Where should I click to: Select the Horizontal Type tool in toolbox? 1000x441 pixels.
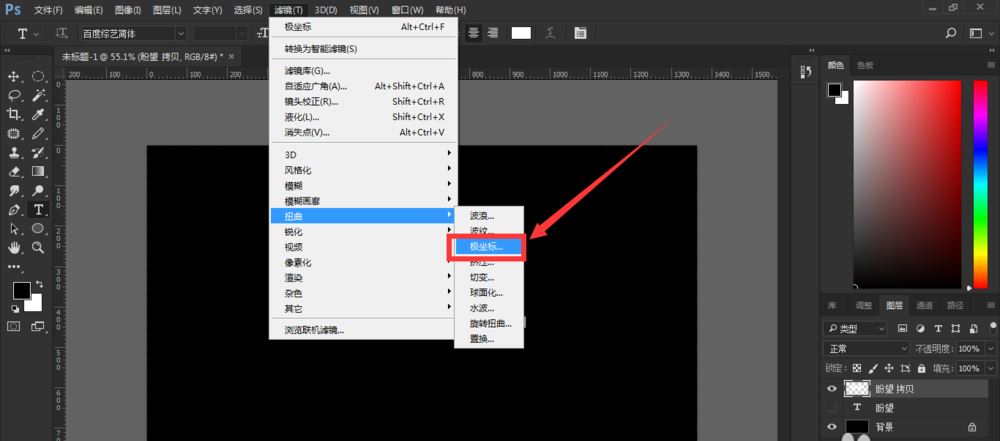(38, 209)
